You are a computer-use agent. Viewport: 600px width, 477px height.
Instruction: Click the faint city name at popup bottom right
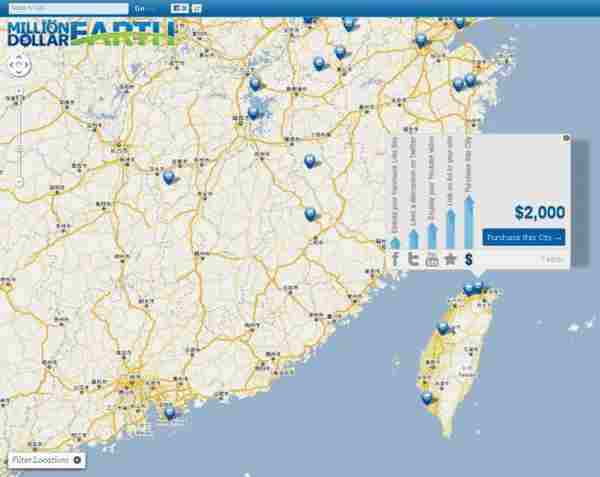coord(552,260)
